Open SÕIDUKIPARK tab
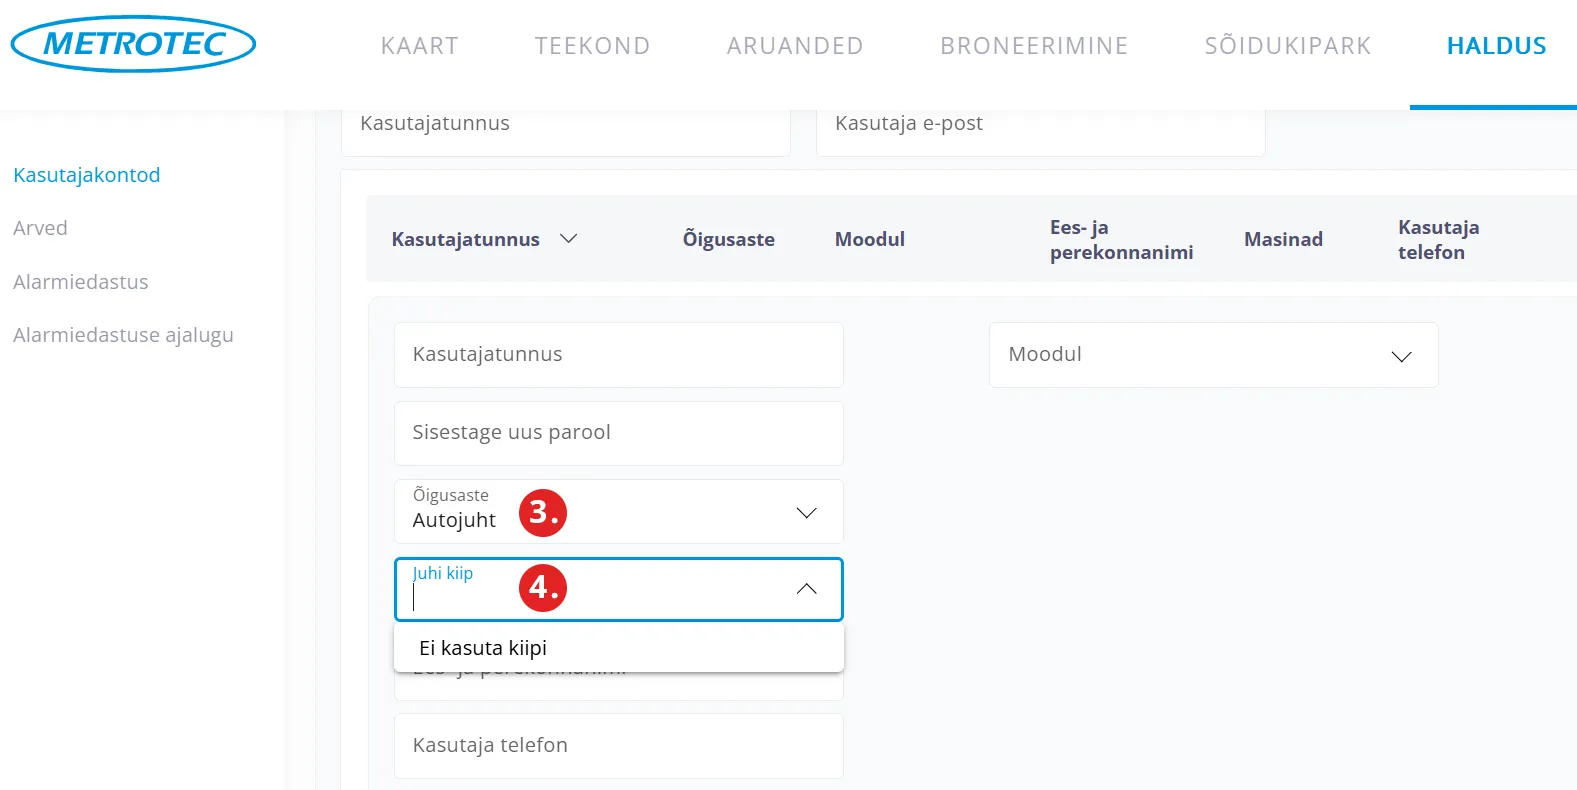Viewport: 1577px width, 790px height. click(1288, 46)
